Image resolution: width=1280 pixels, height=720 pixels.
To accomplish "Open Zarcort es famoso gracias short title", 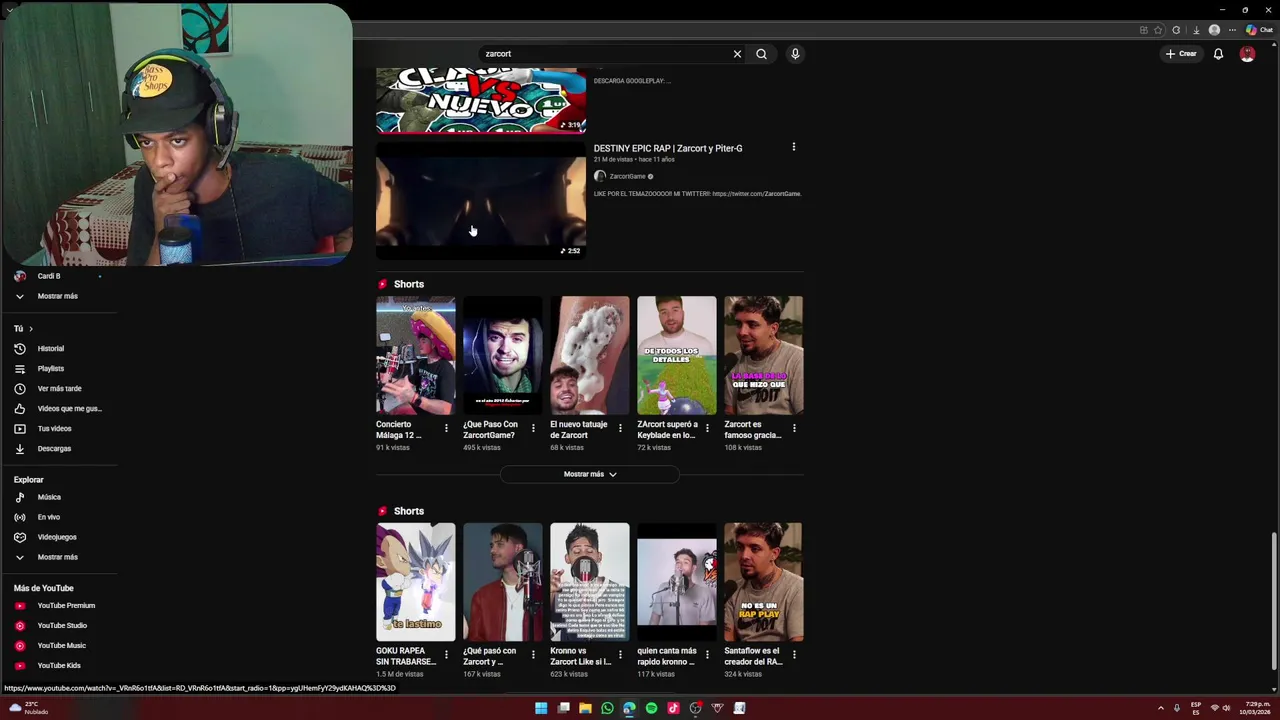I will click(753, 430).
